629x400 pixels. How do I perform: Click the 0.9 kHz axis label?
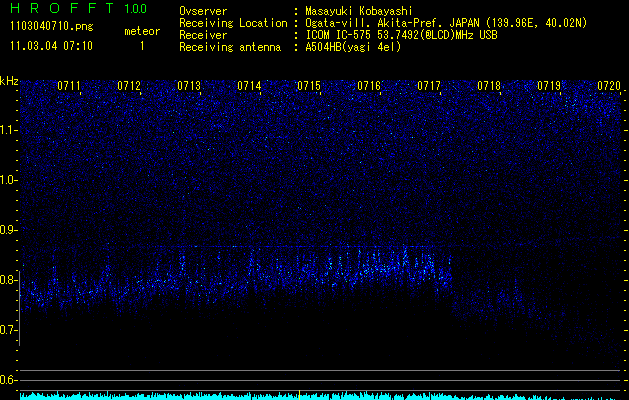[x=9, y=230]
